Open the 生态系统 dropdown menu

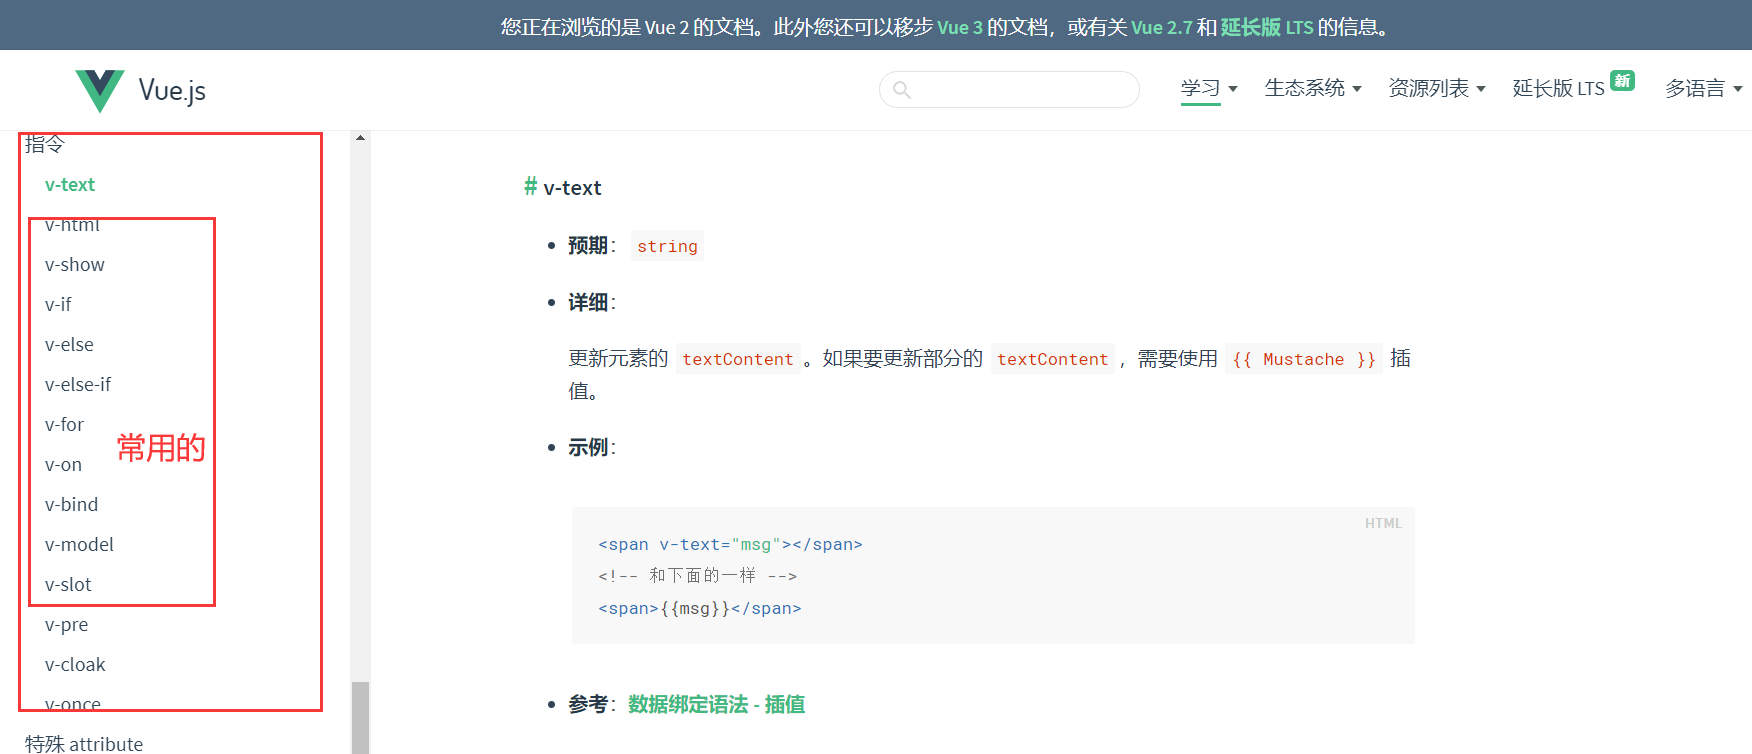[x=1313, y=88]
